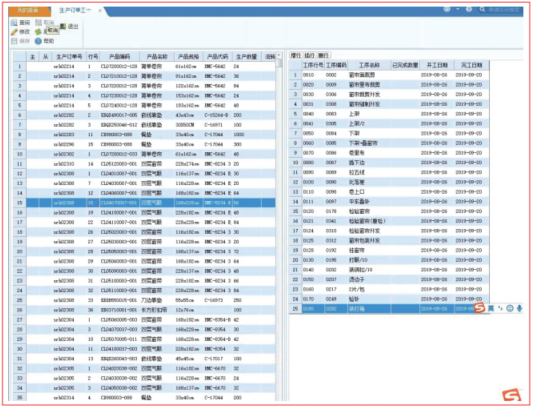
Task: Click the 删行 delete row button
Action: 323,55
